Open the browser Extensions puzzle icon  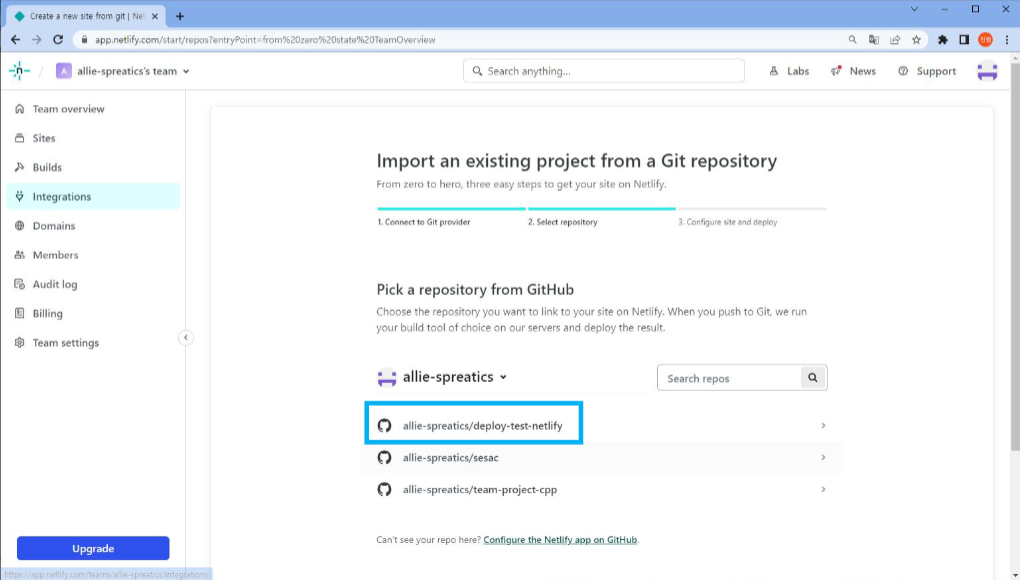(x=943, y=40)
